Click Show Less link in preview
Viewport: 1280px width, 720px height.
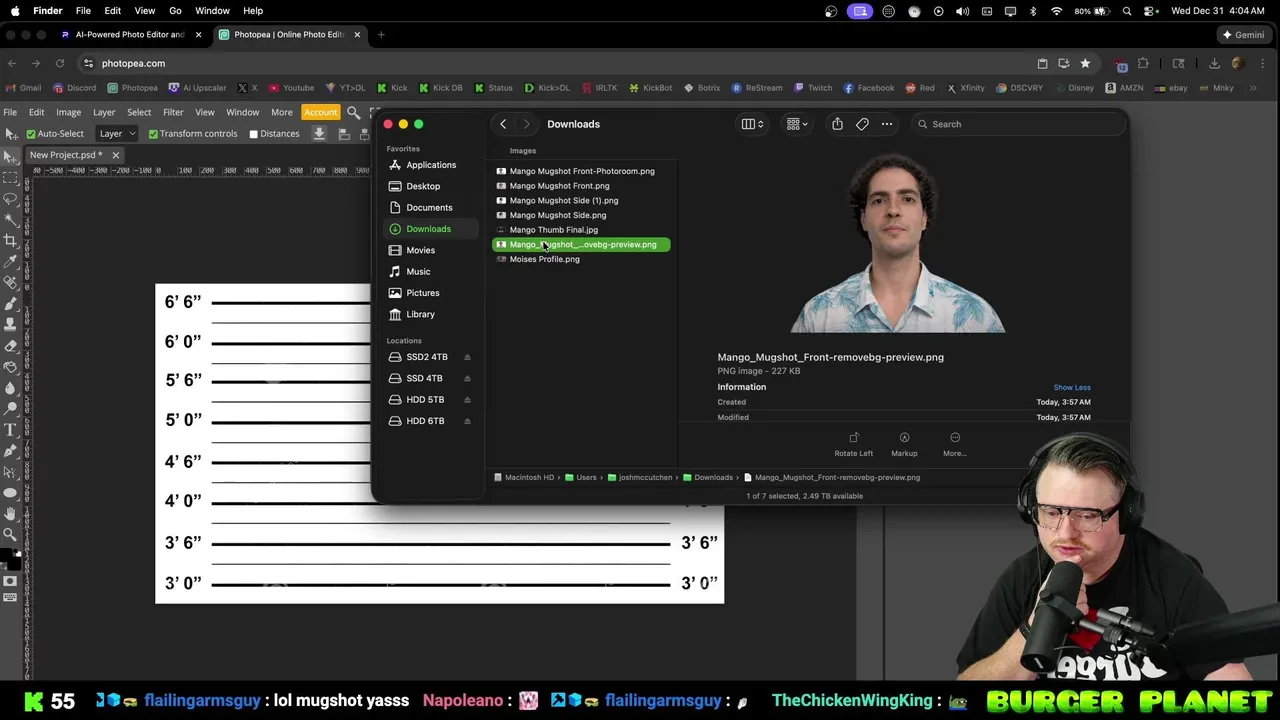(x=1072, y=388)
